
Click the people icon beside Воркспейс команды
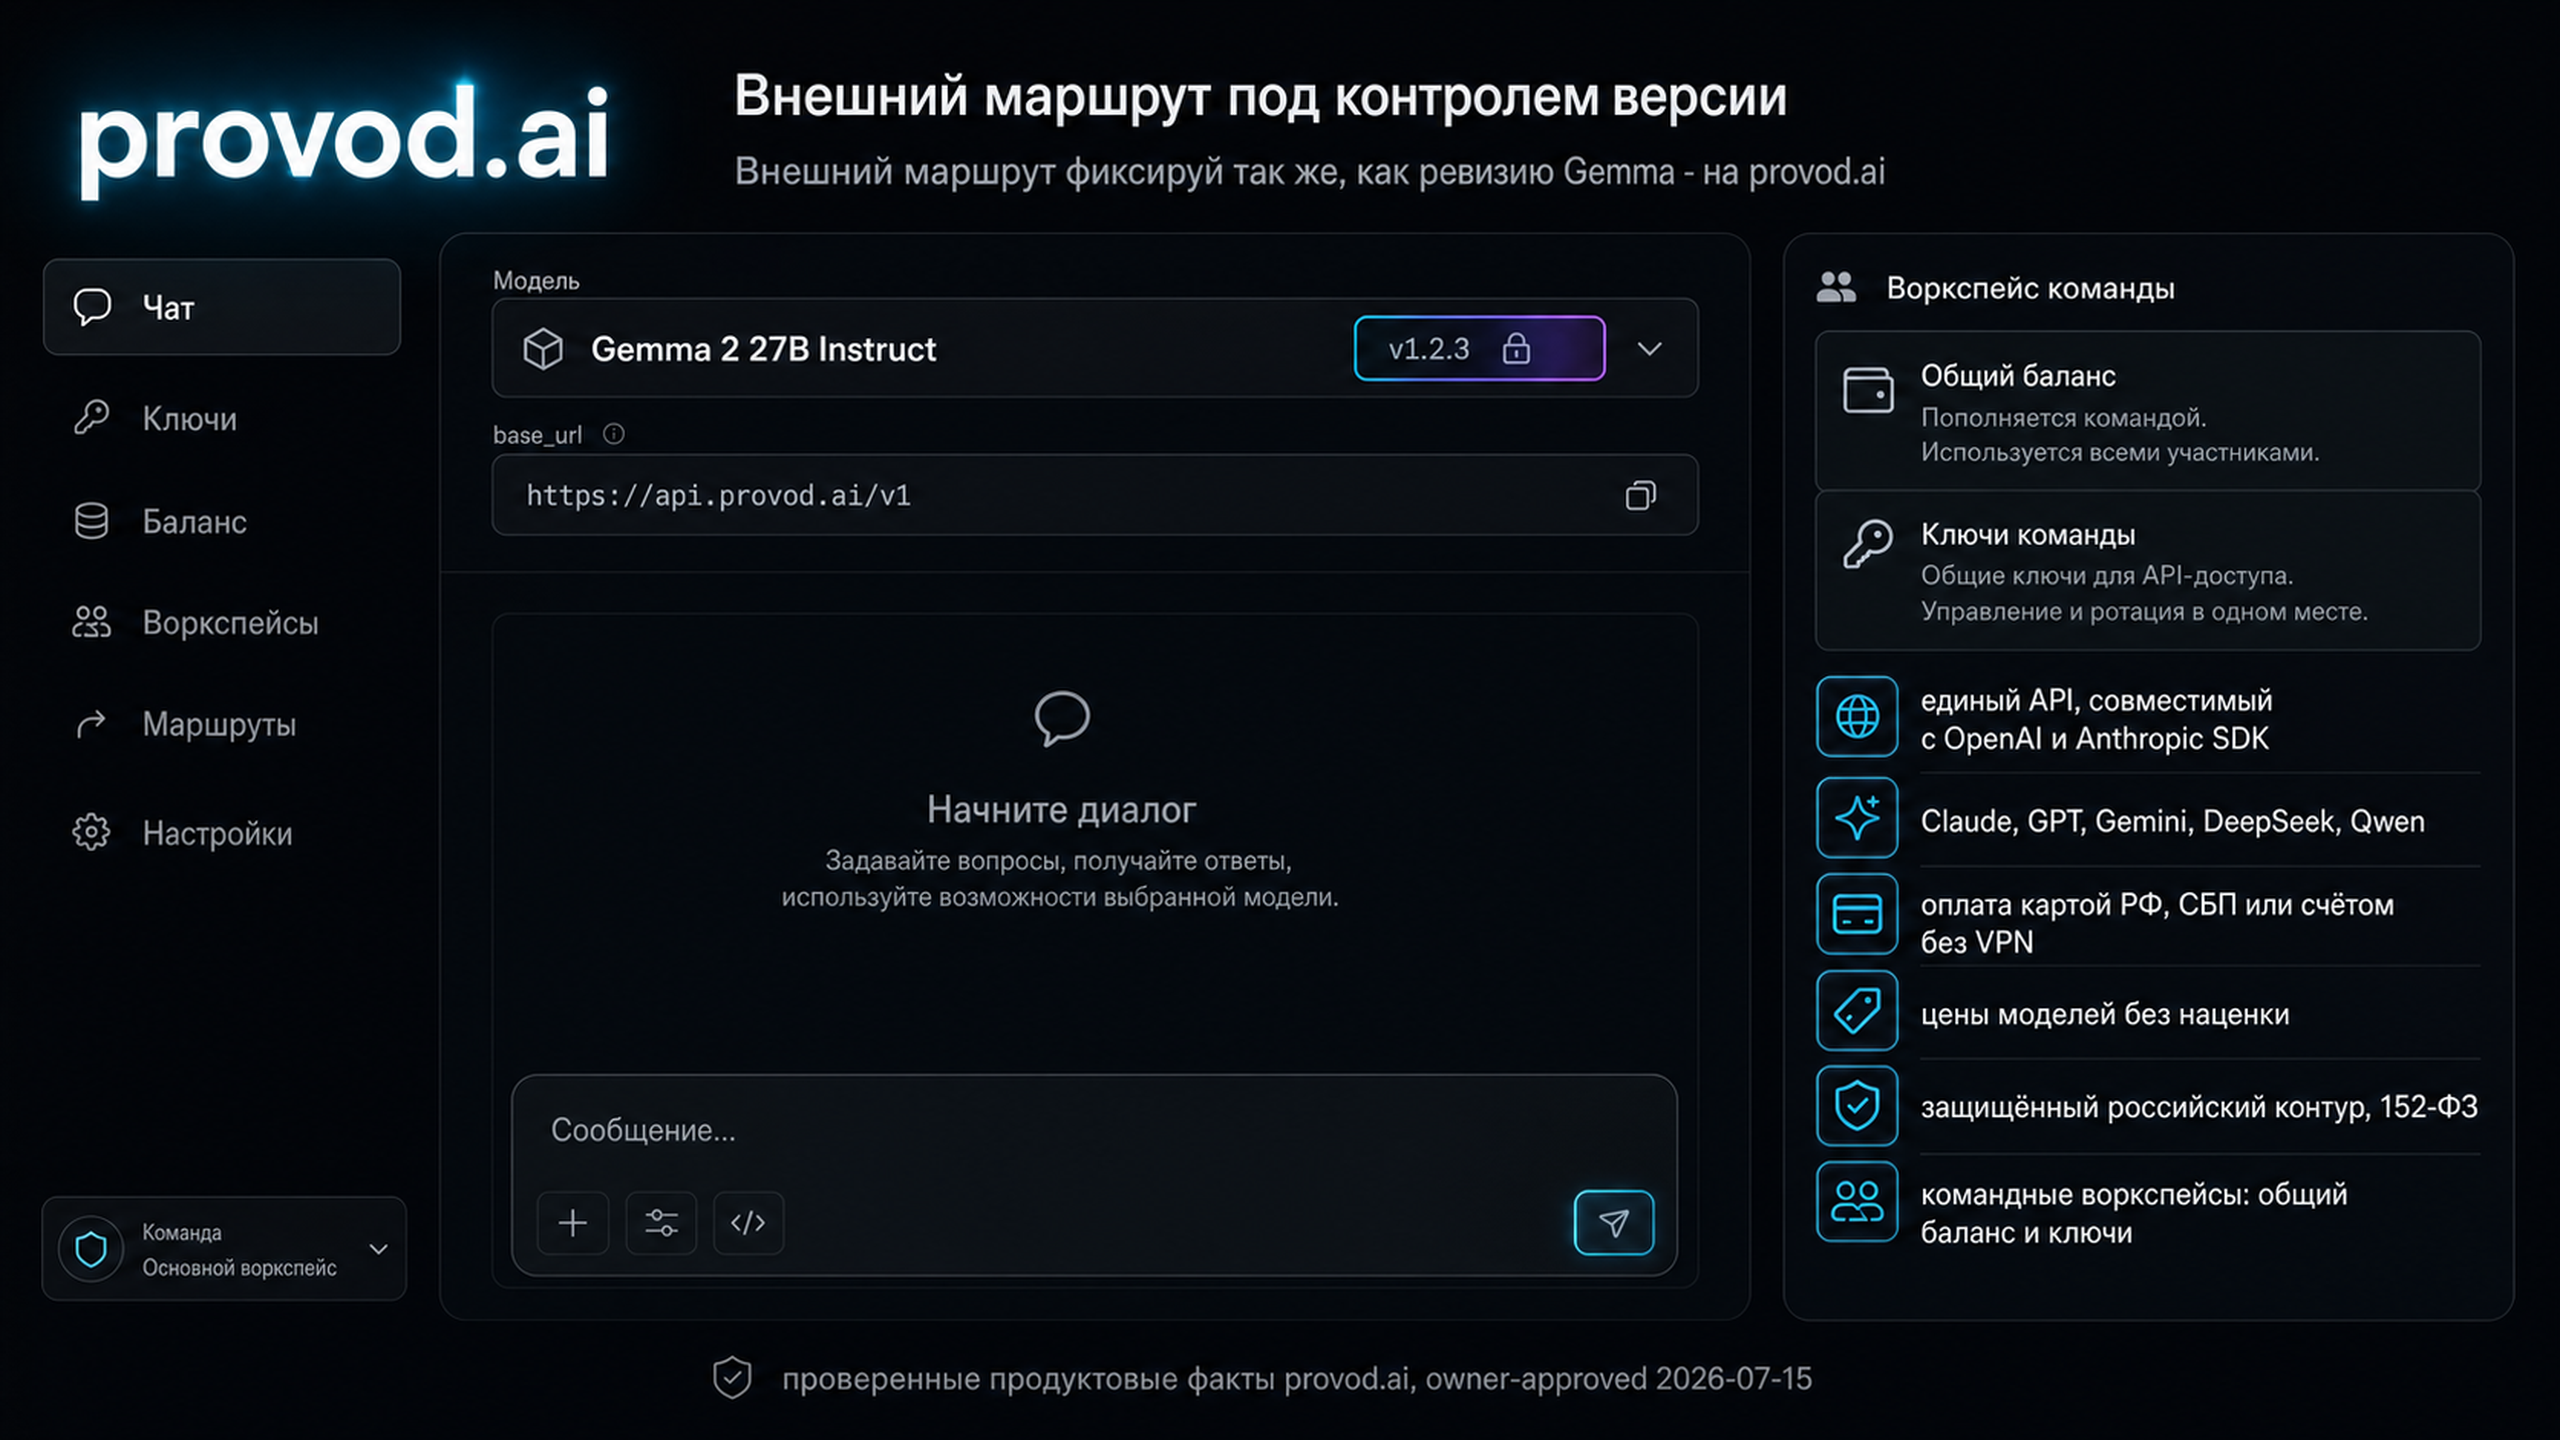[x=1836, y=288]
